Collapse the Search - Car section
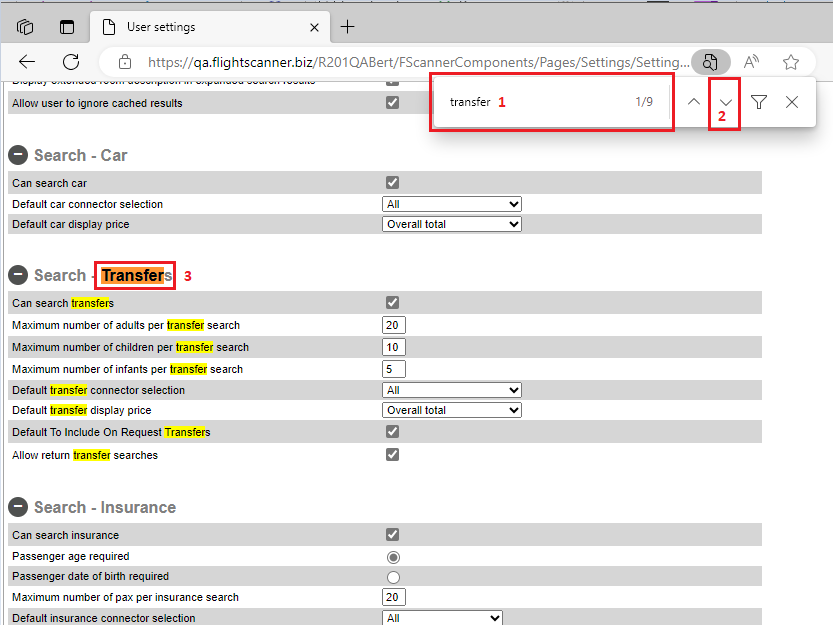Image resolution: width=833 pixels, height=625 pixels. (18, 155)
